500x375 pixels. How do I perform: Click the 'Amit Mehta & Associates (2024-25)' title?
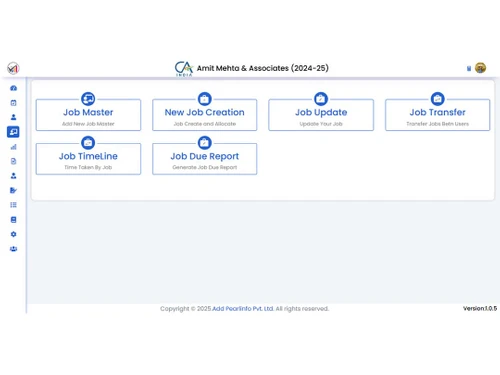(263, 68)
